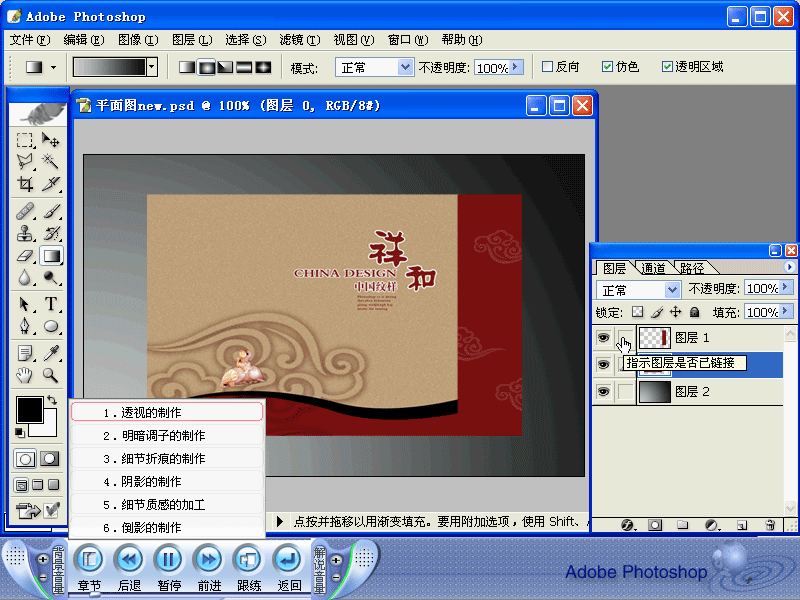800x600 pixels.
Task: Toggle lock position in Layers panel
Action: (x=676, y=312)
